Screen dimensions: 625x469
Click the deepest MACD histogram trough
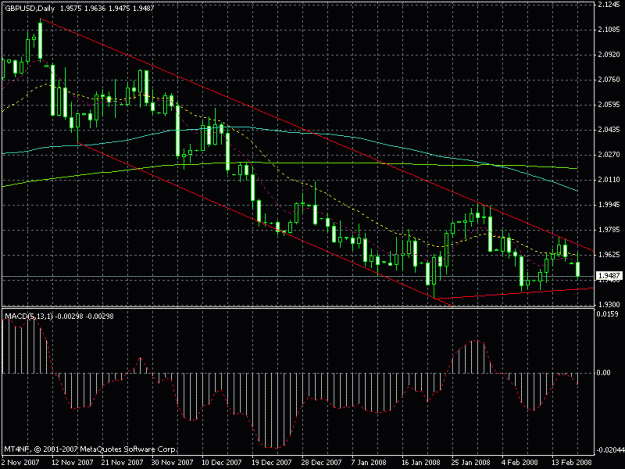(x=276, y=410)
